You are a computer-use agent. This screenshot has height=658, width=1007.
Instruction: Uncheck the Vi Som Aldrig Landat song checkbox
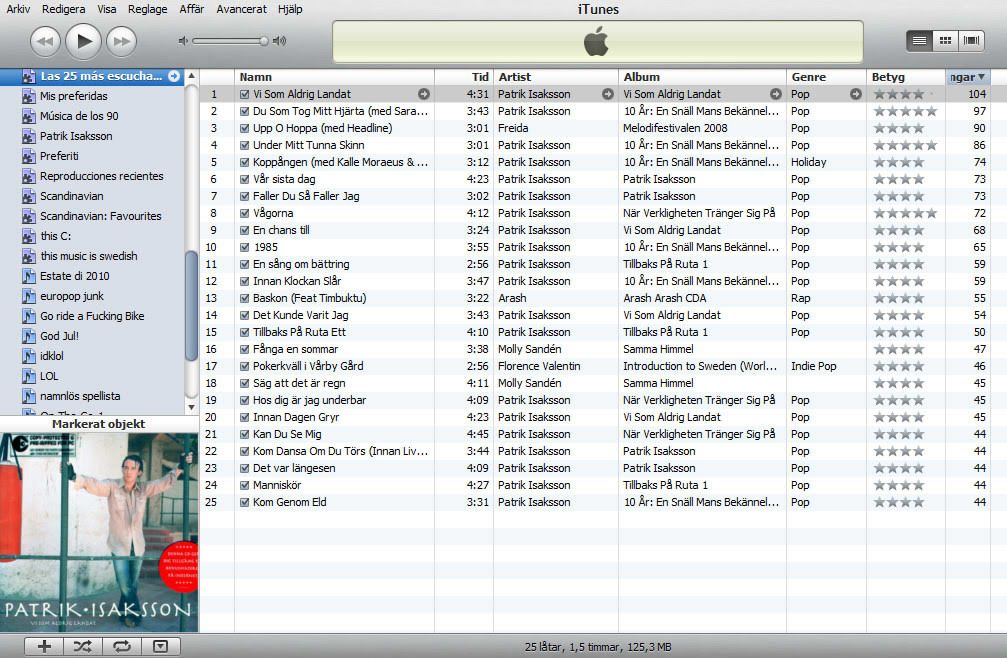tap(244, 94)
